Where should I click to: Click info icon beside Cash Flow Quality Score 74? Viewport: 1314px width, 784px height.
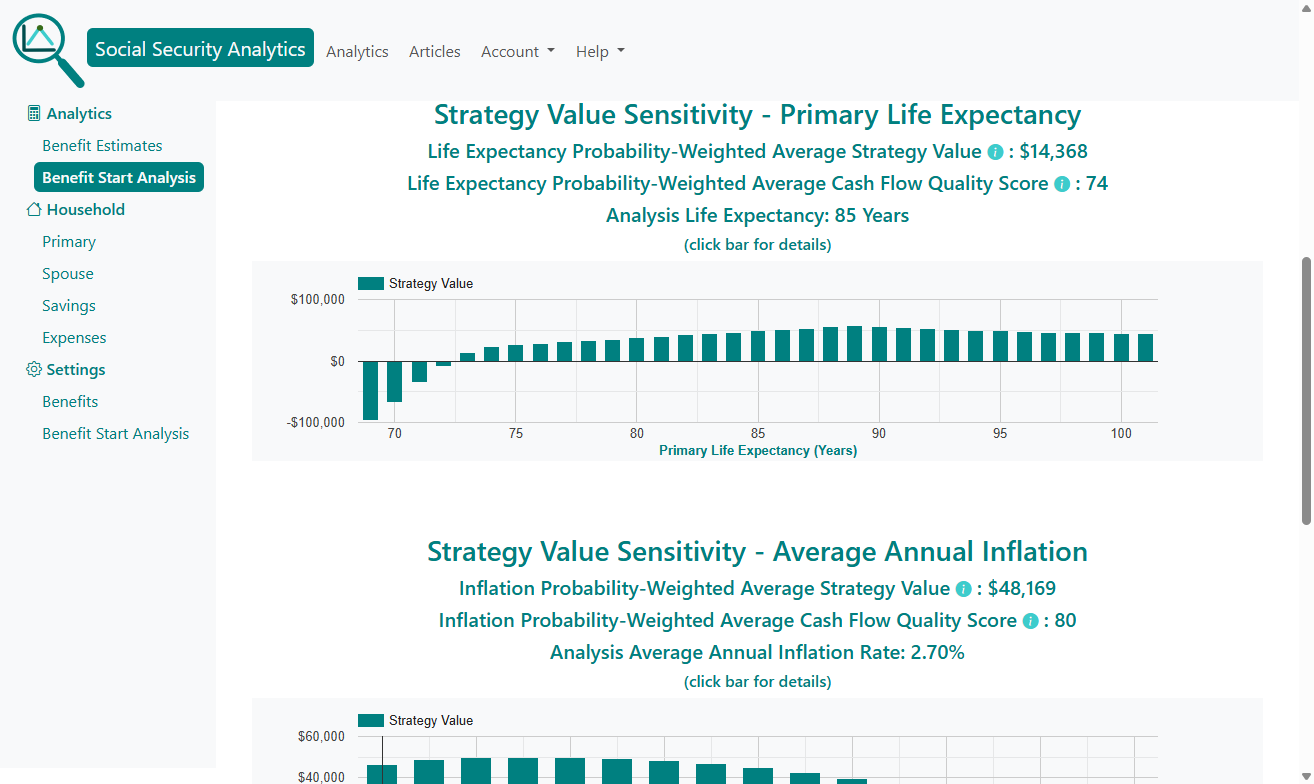pyautogui.click(x=1061, y=183)
